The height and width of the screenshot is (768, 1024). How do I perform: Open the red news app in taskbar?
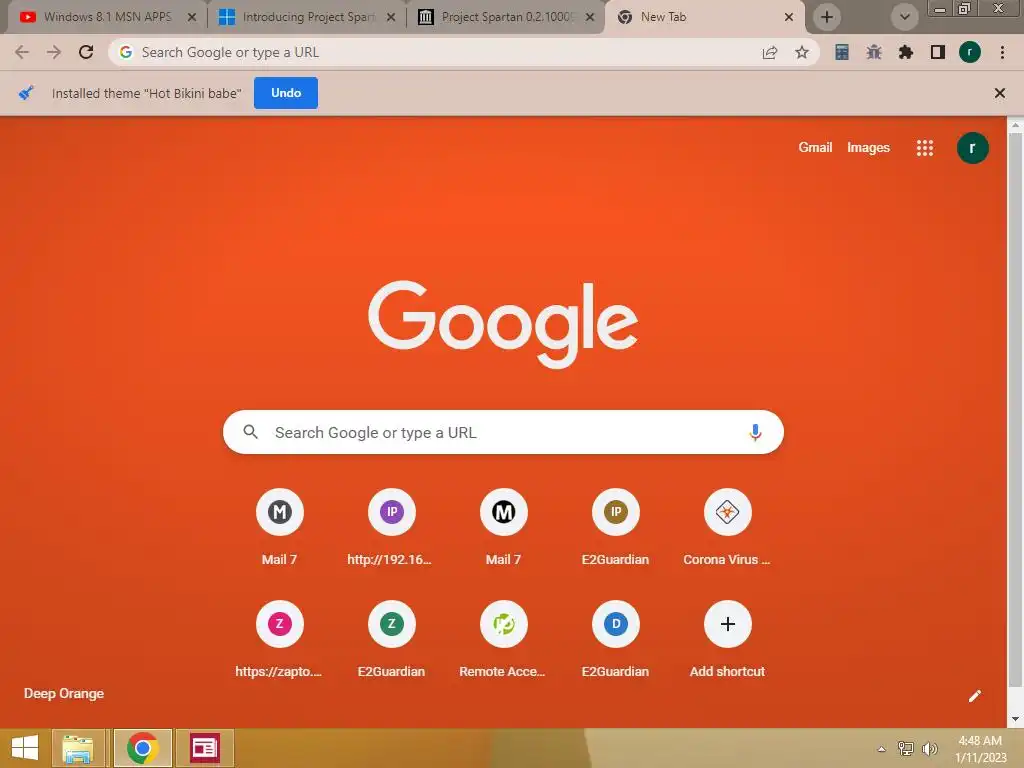click(x=204, y=748)
